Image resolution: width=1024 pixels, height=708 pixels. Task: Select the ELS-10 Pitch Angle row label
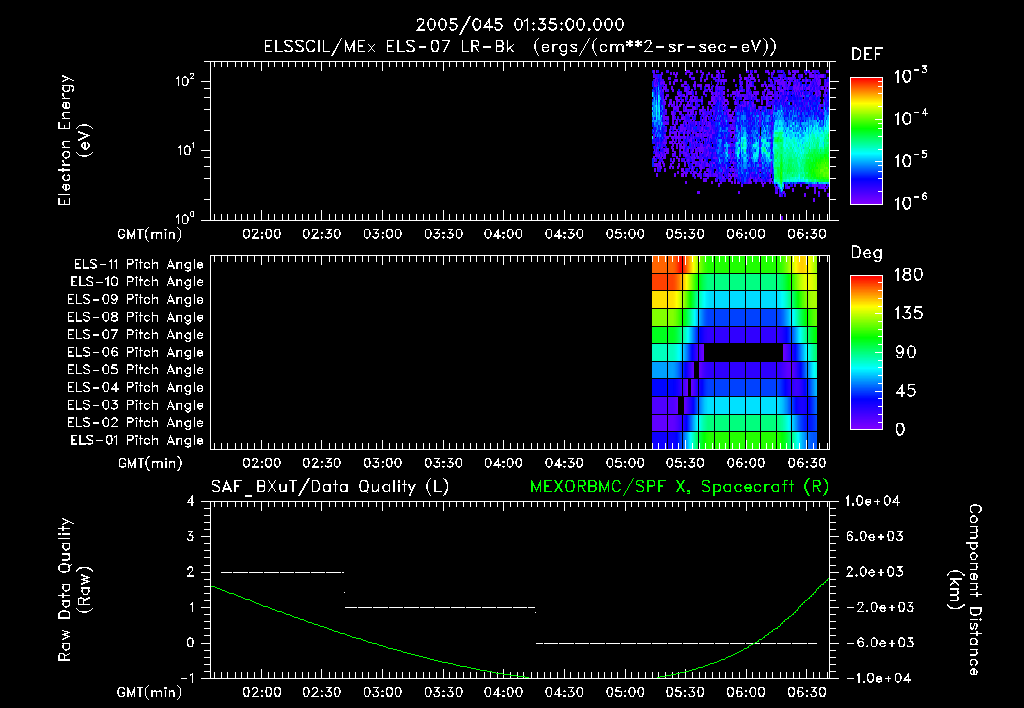coord(137,282)
